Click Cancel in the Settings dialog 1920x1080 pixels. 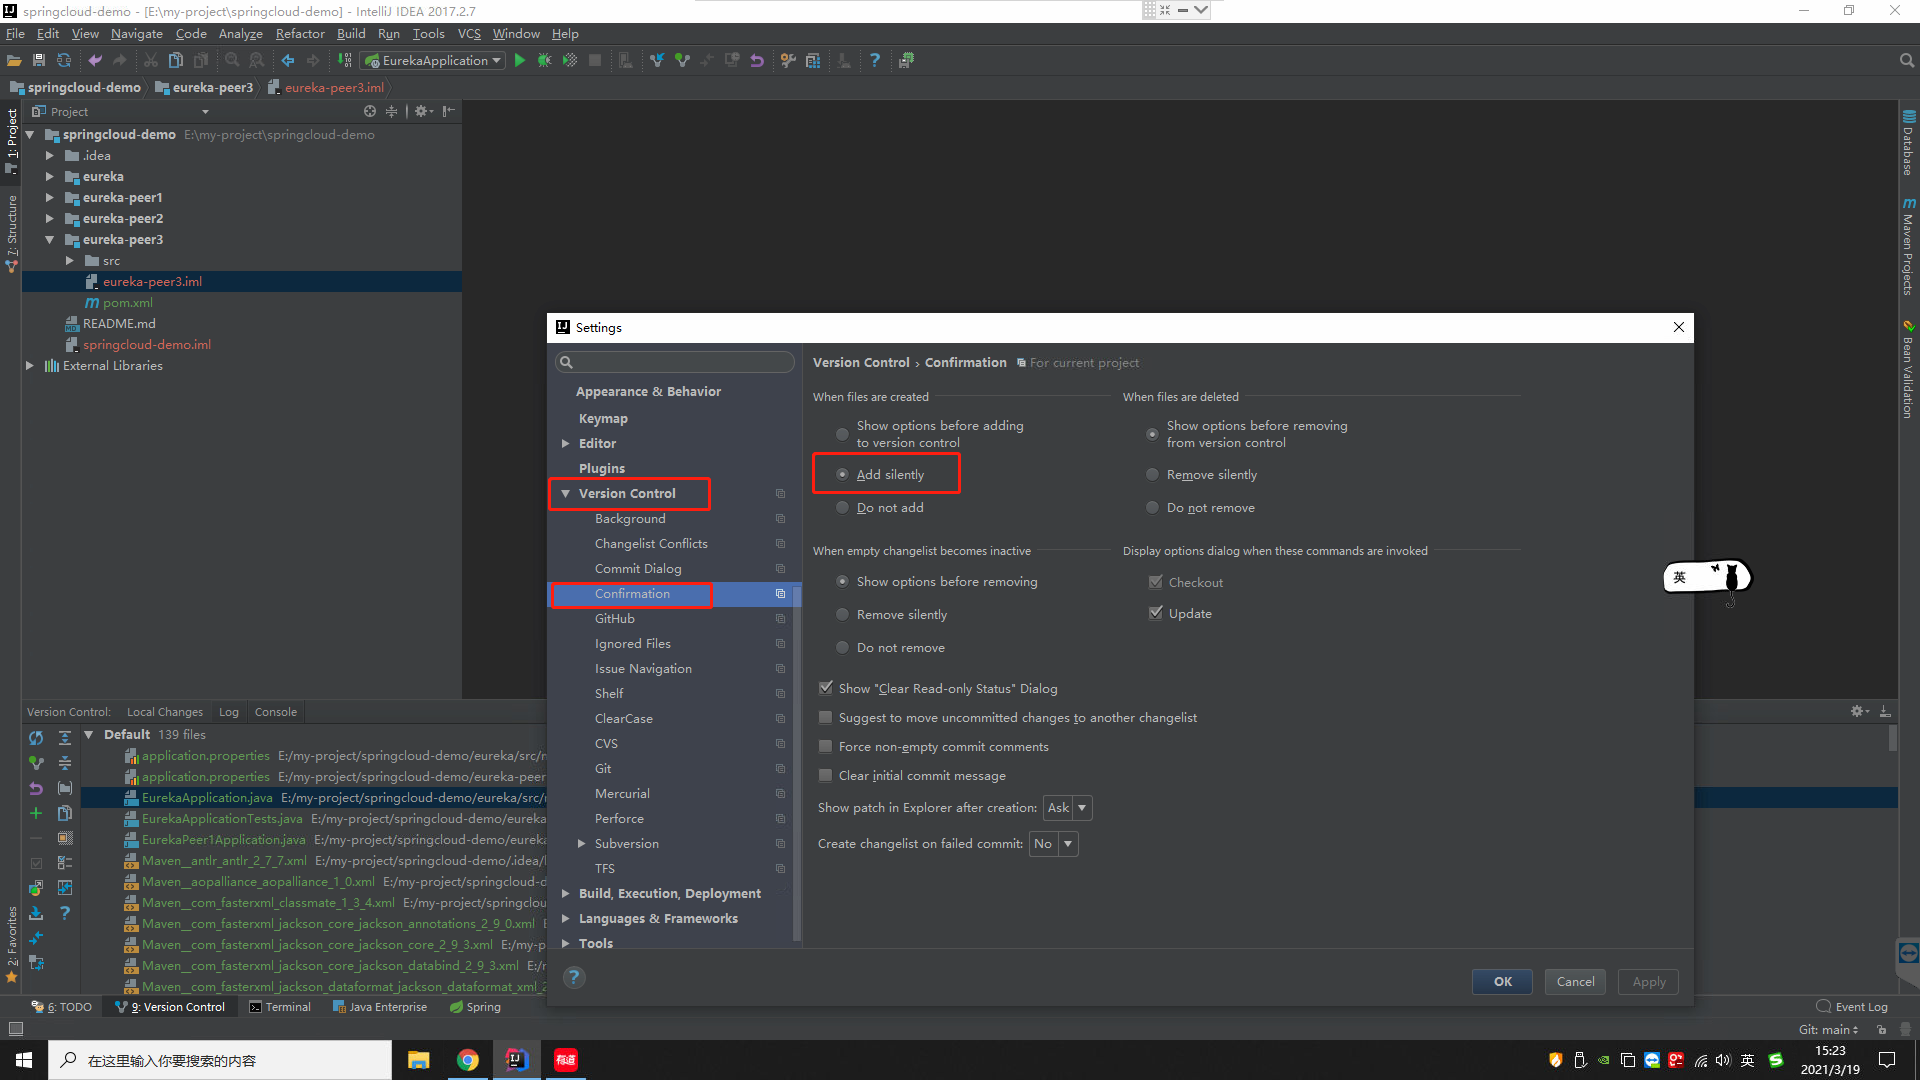[x=1575, y=981]
